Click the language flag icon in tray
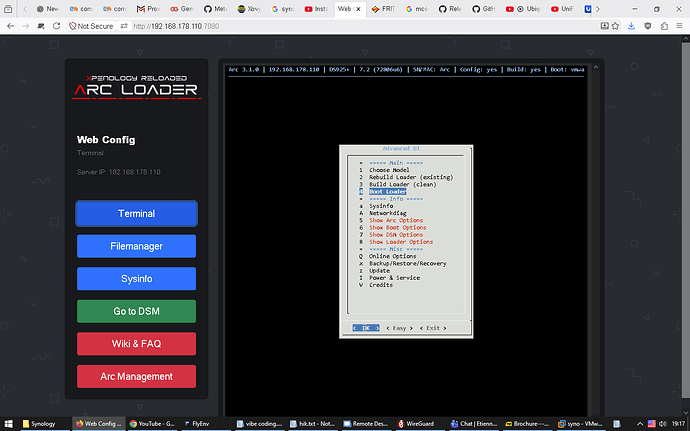The image size is (690, 431). (651, 424)
